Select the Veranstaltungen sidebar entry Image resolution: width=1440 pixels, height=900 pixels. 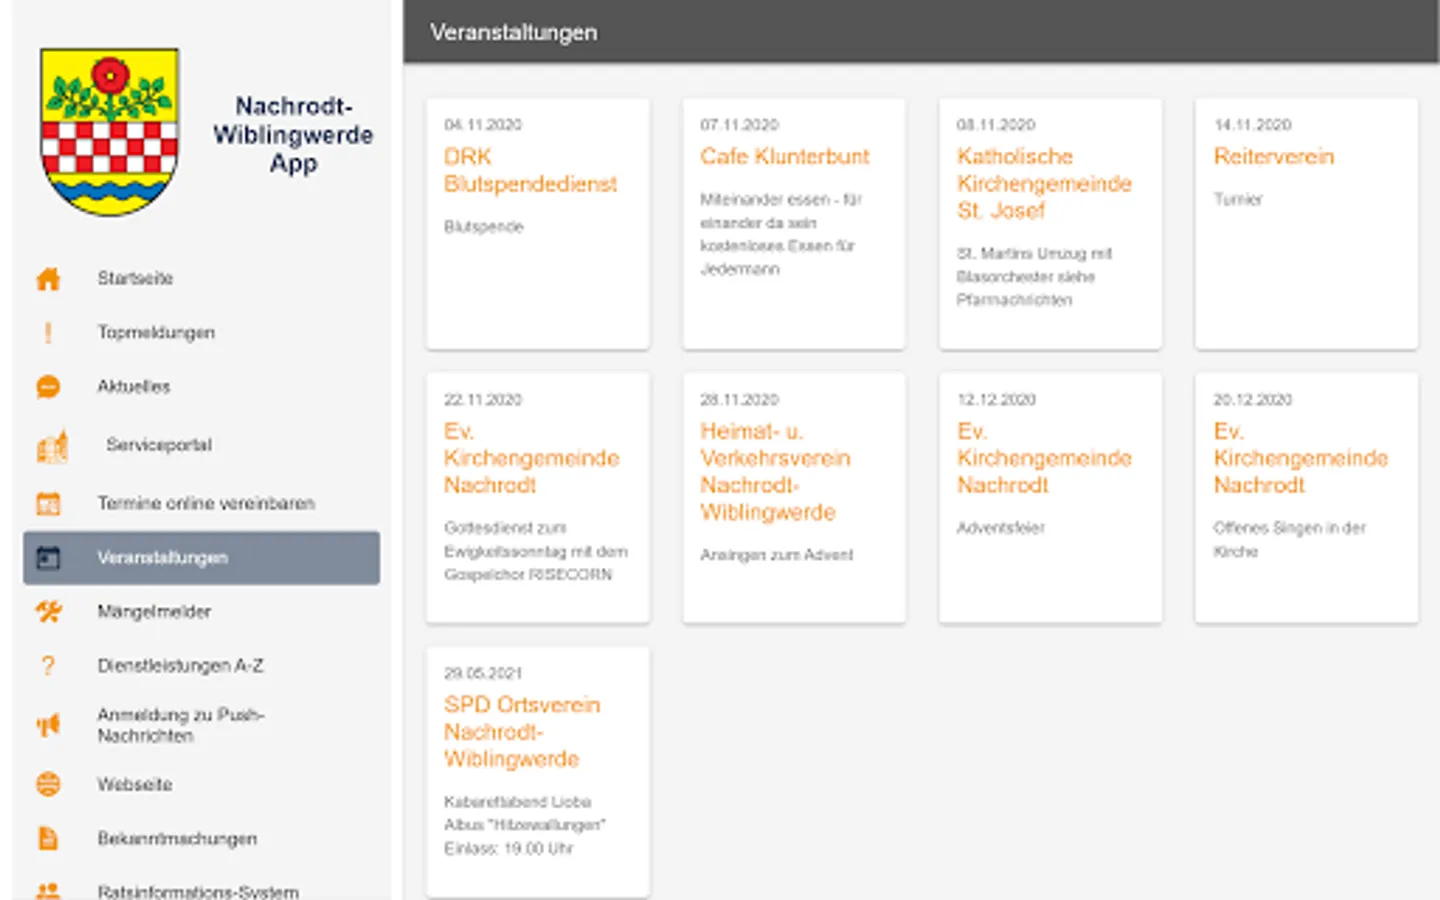pyautogui.click(x=201, y=558)
